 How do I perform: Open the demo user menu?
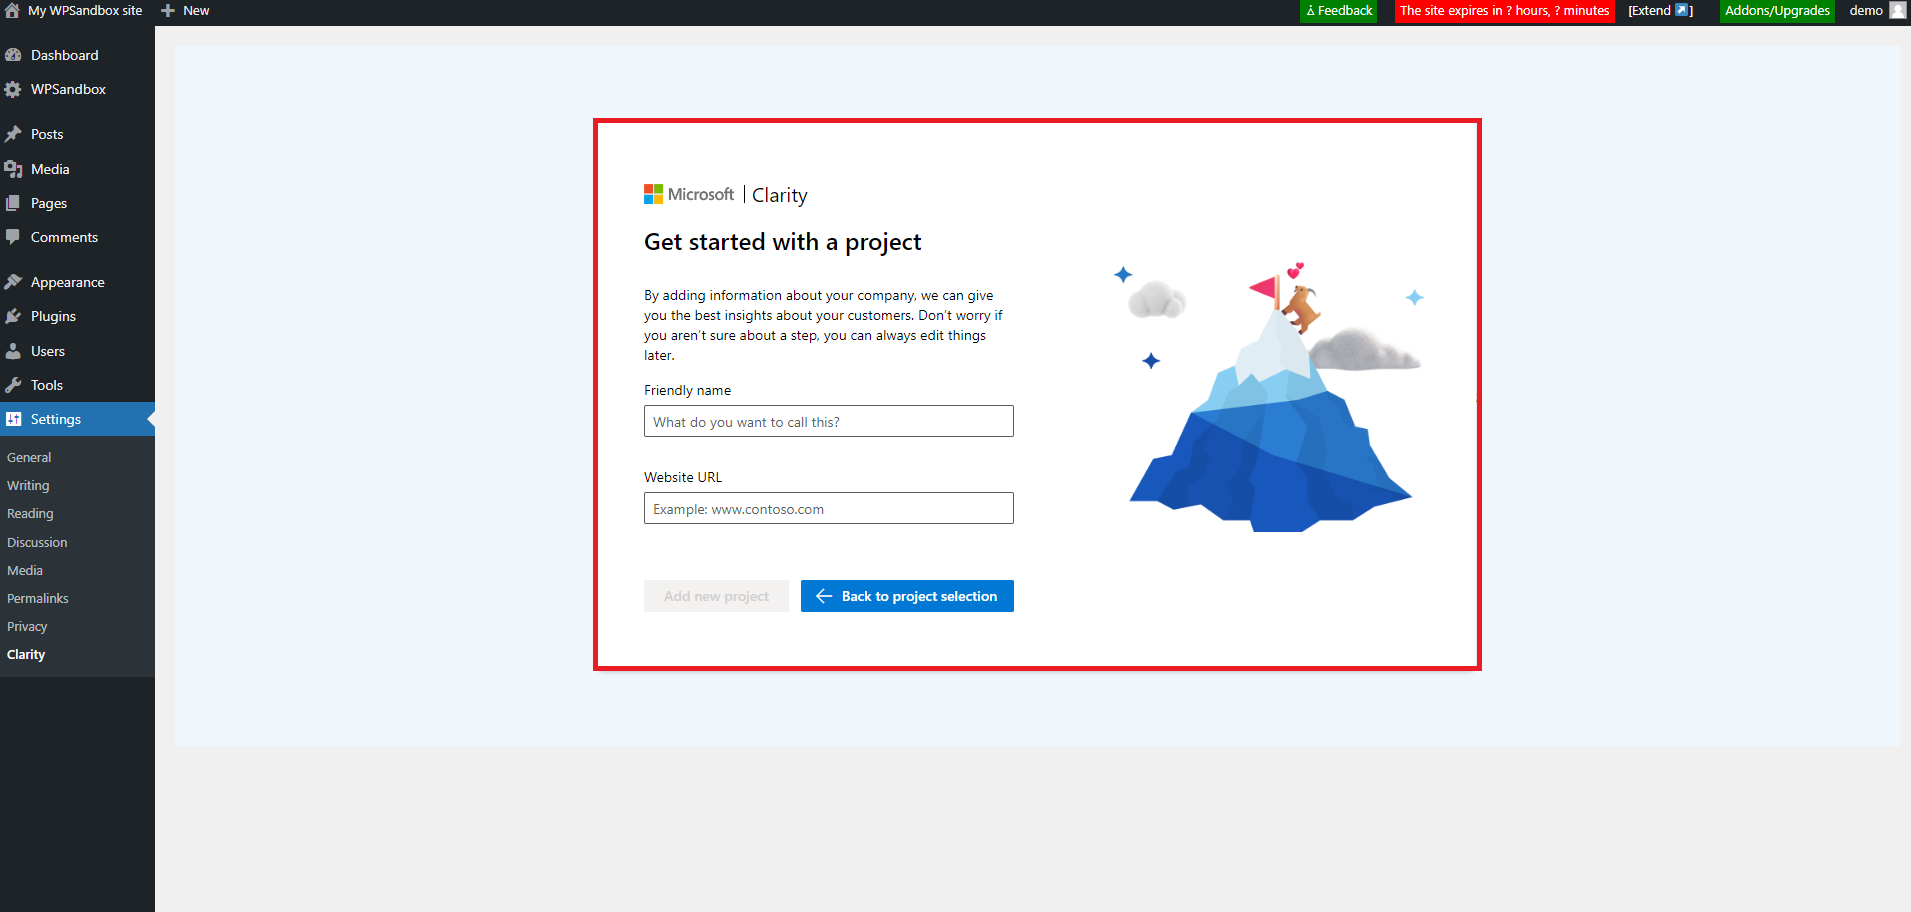1877,11
